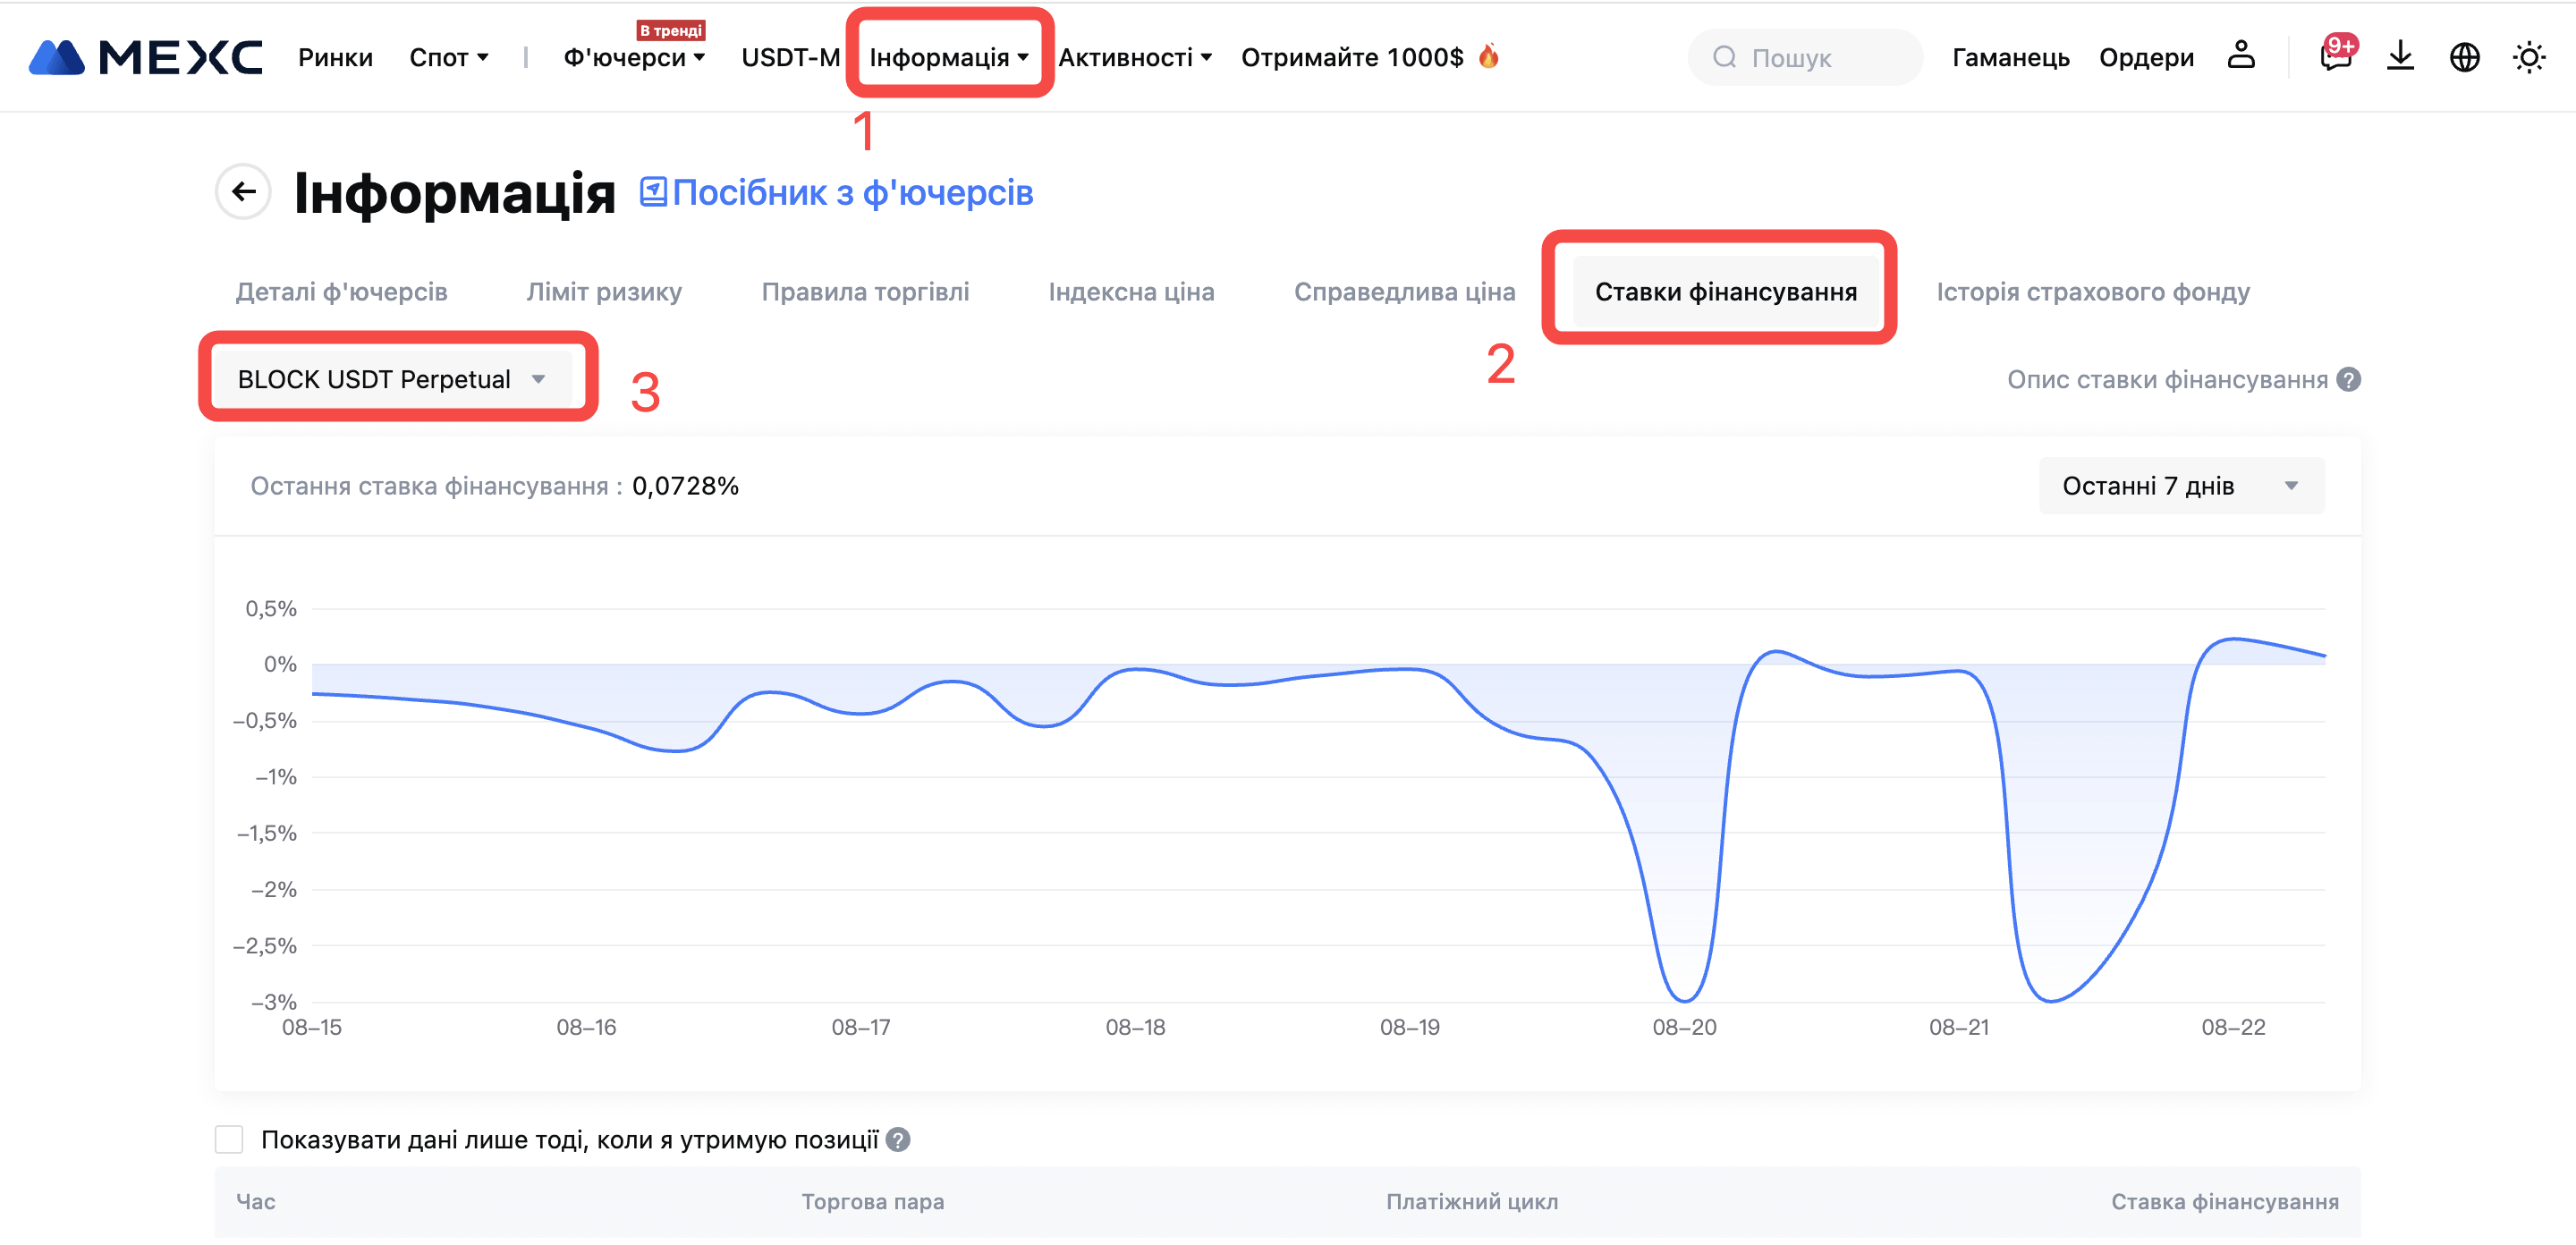Open the language globe icon
This screenshot has height=1245, width=2576.
[x=2464, y=57]
